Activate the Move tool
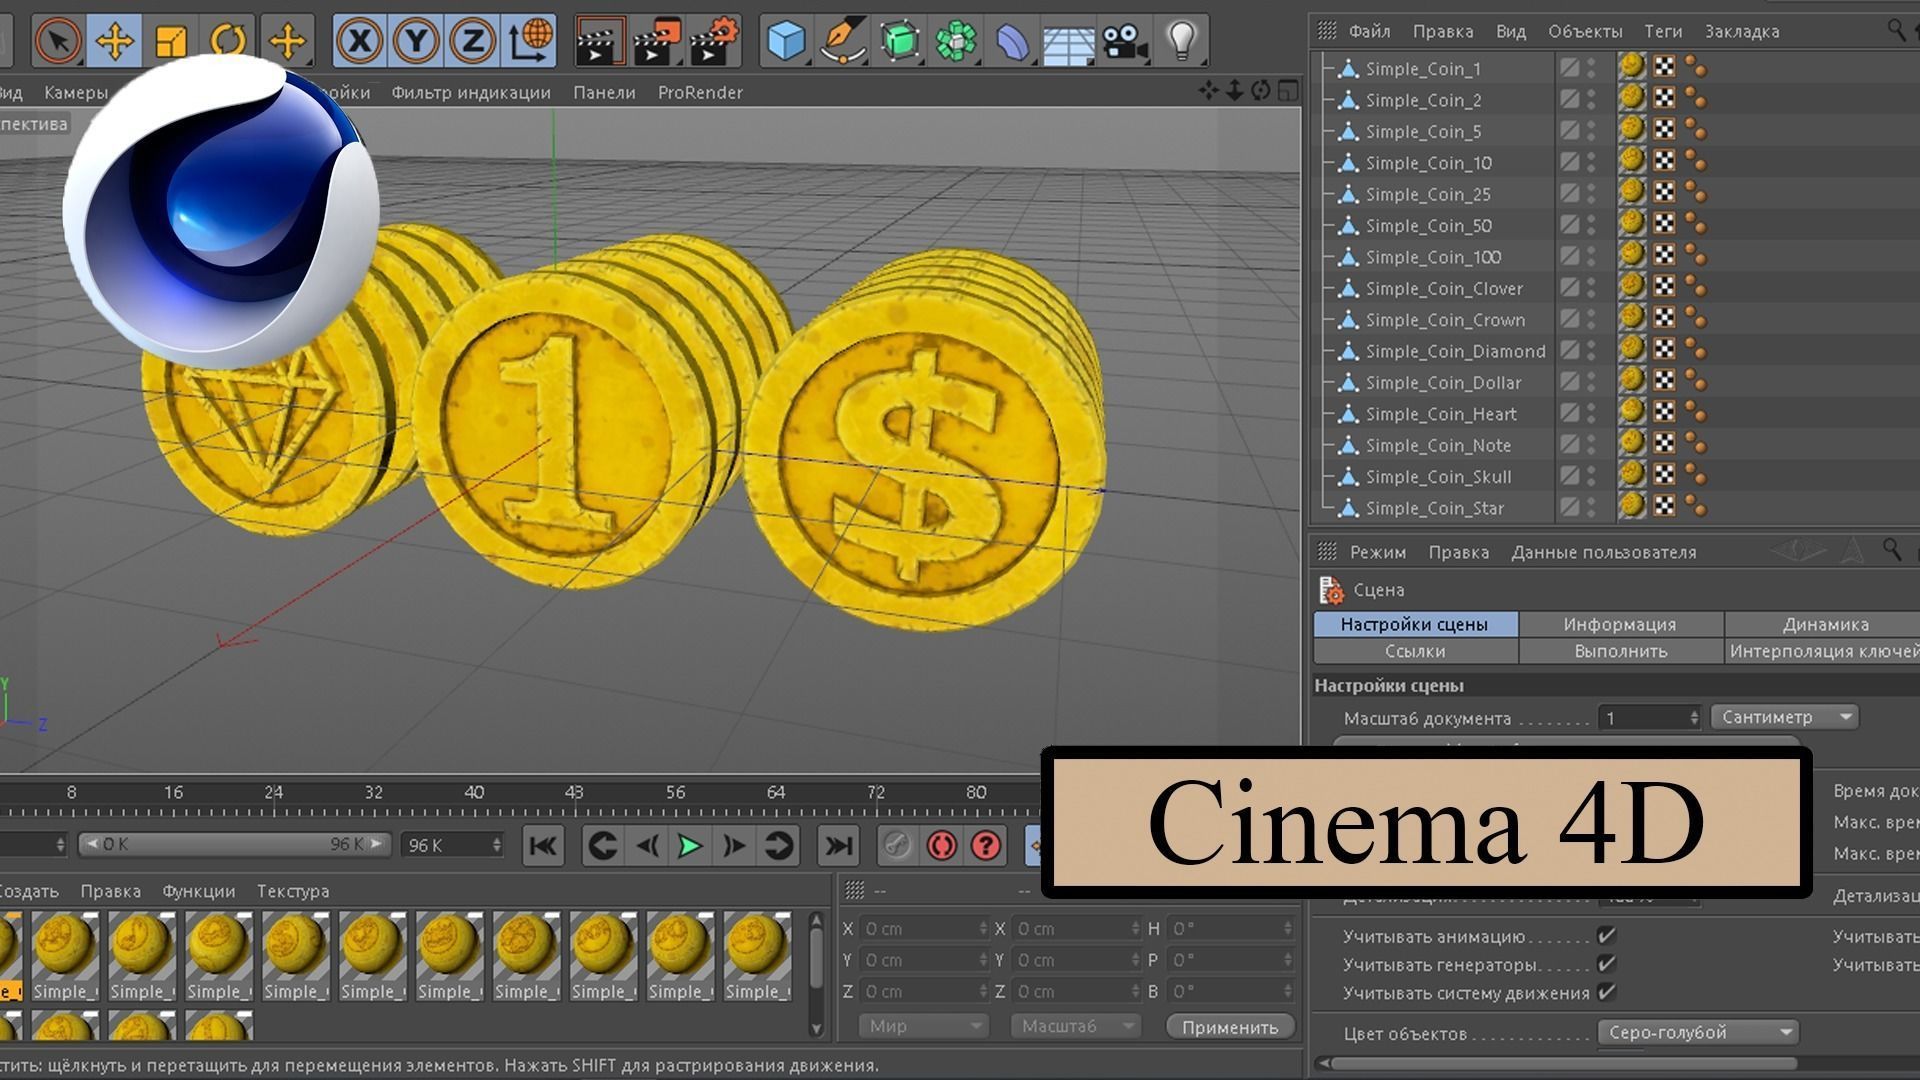 pos(114,41)
